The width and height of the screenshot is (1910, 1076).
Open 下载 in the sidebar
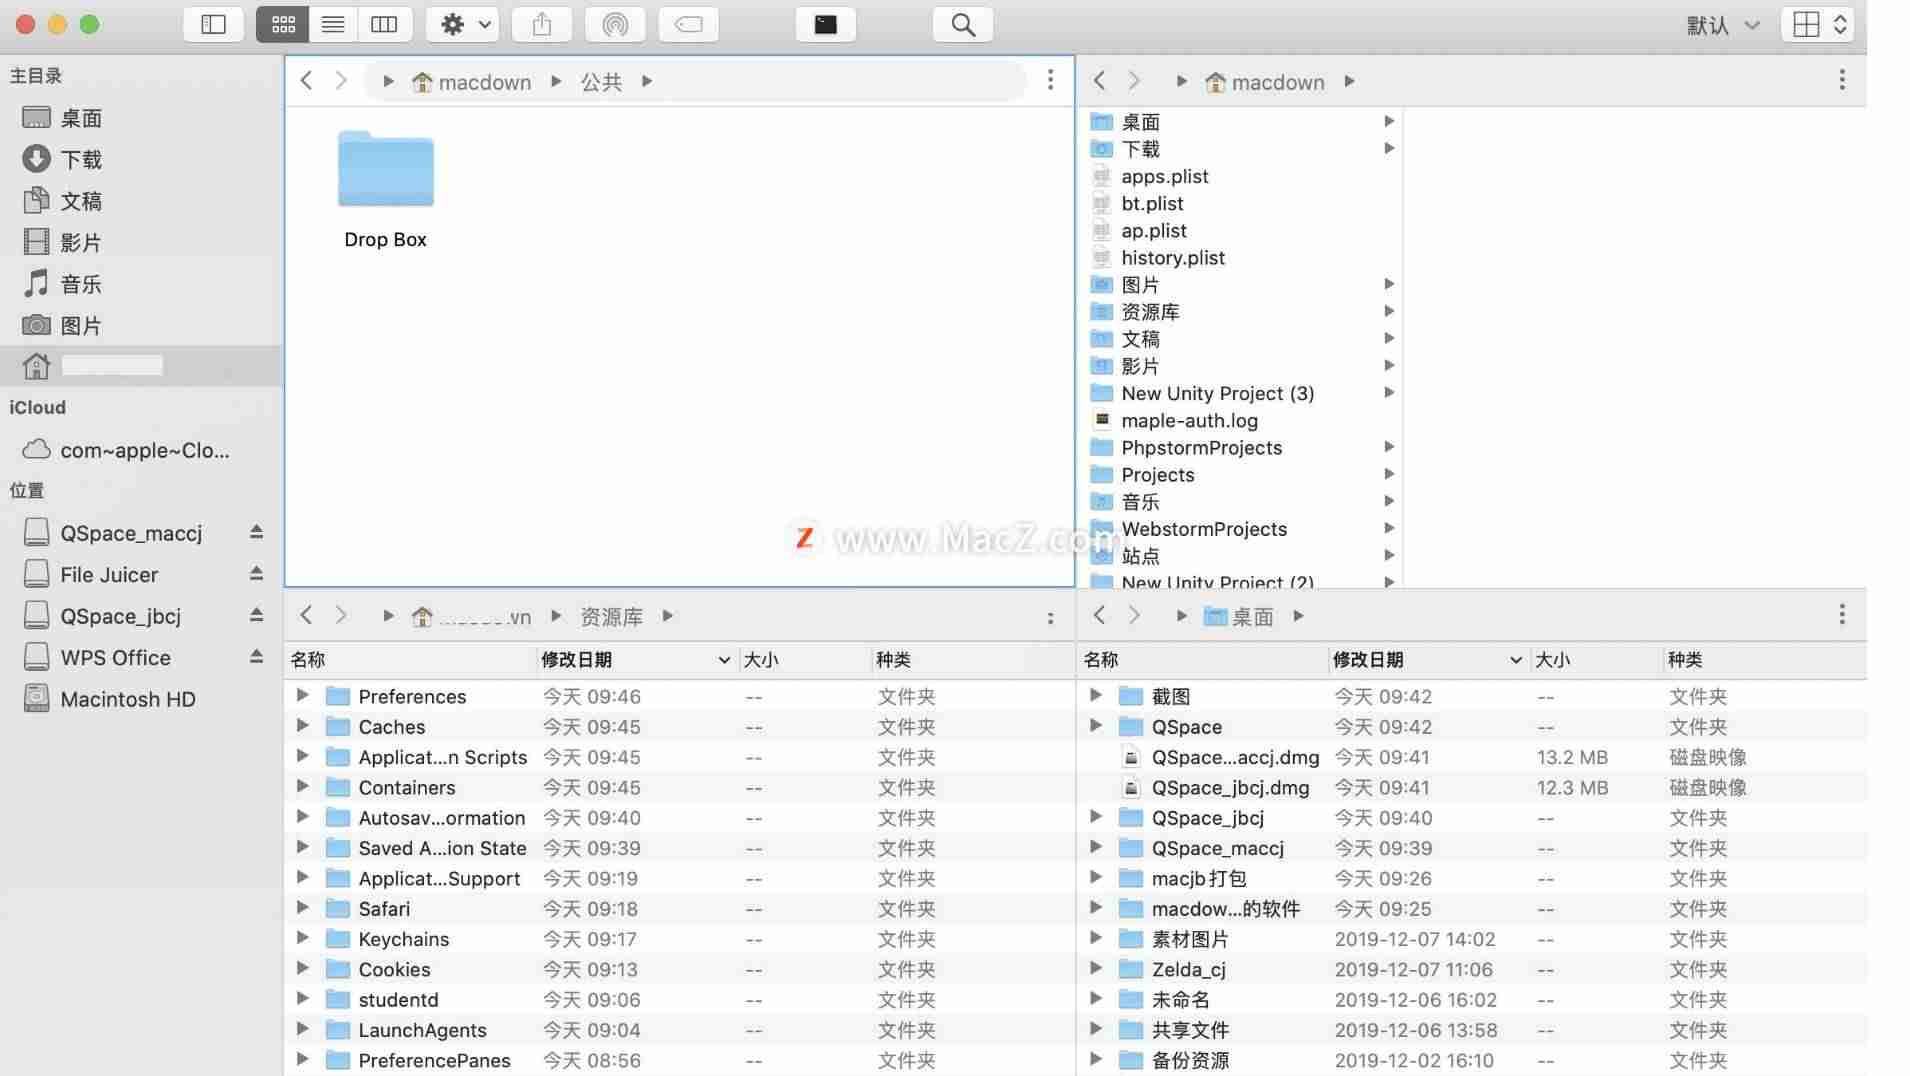tap(140, 159)
